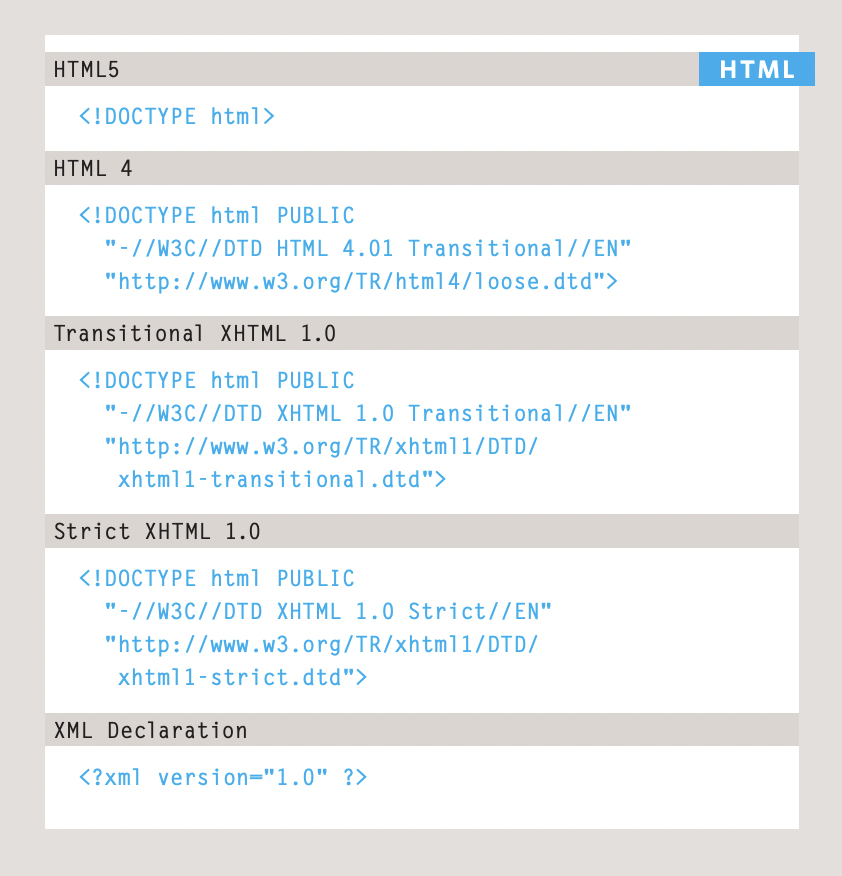Select the Strict XHTML 1.0 header
Image resolution: width=842 pixels, height=876 pixels.
click(x=422, y=531)
